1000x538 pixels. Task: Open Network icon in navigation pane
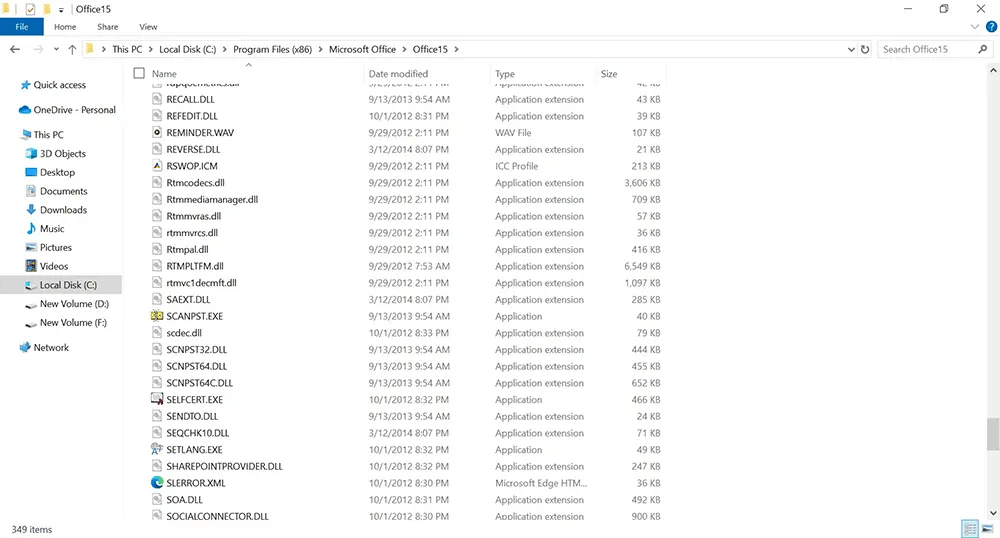point(25,347)
